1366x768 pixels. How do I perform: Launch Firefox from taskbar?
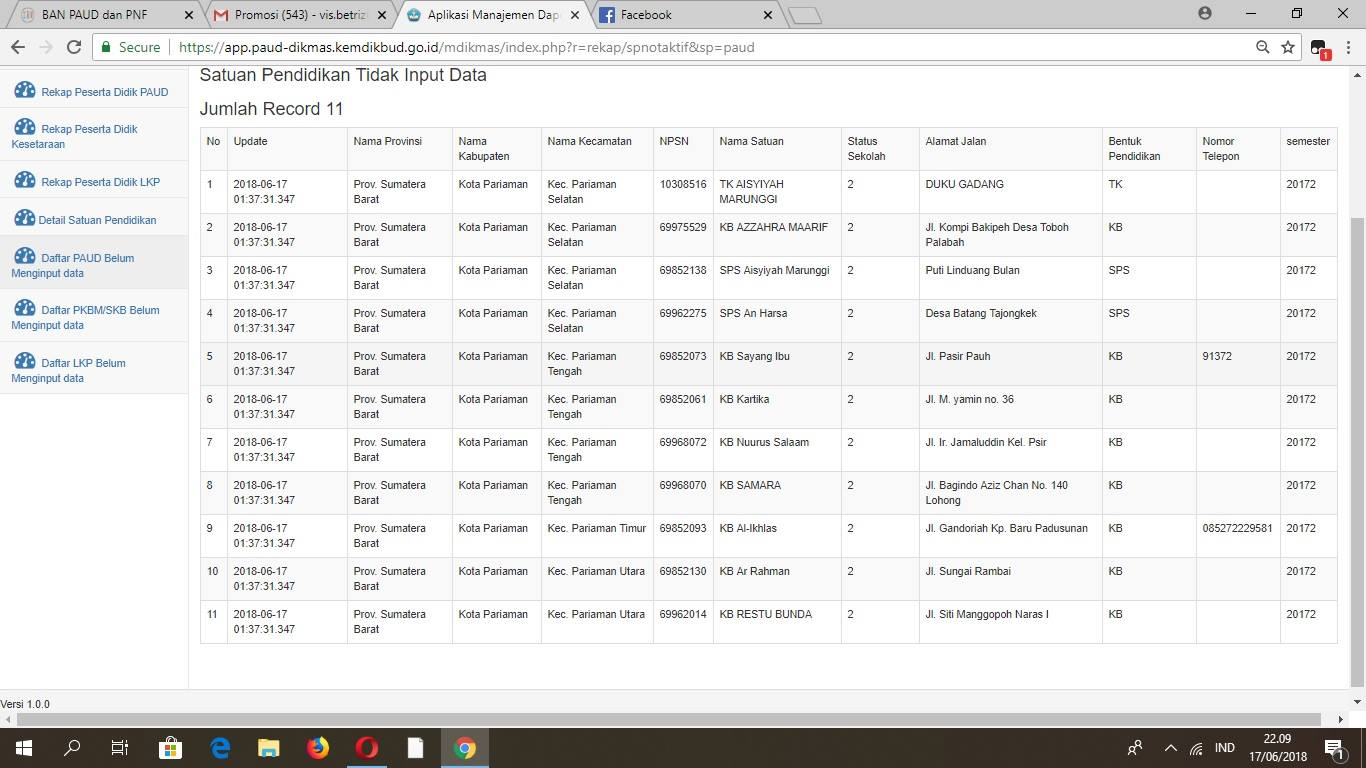click(x=318, y=748)
